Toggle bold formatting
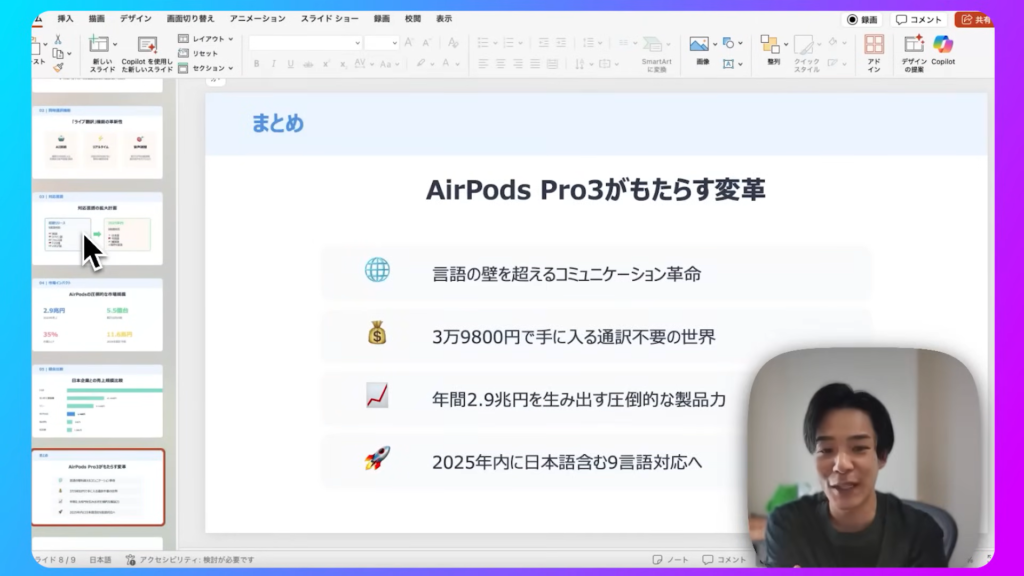 click(257, 64)
